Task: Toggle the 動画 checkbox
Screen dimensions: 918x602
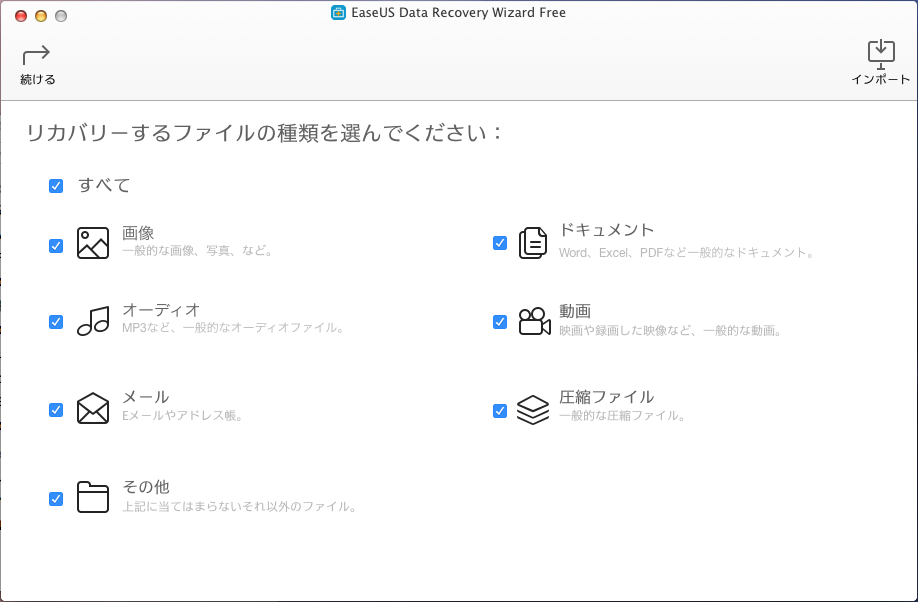Action: point(499,322)
